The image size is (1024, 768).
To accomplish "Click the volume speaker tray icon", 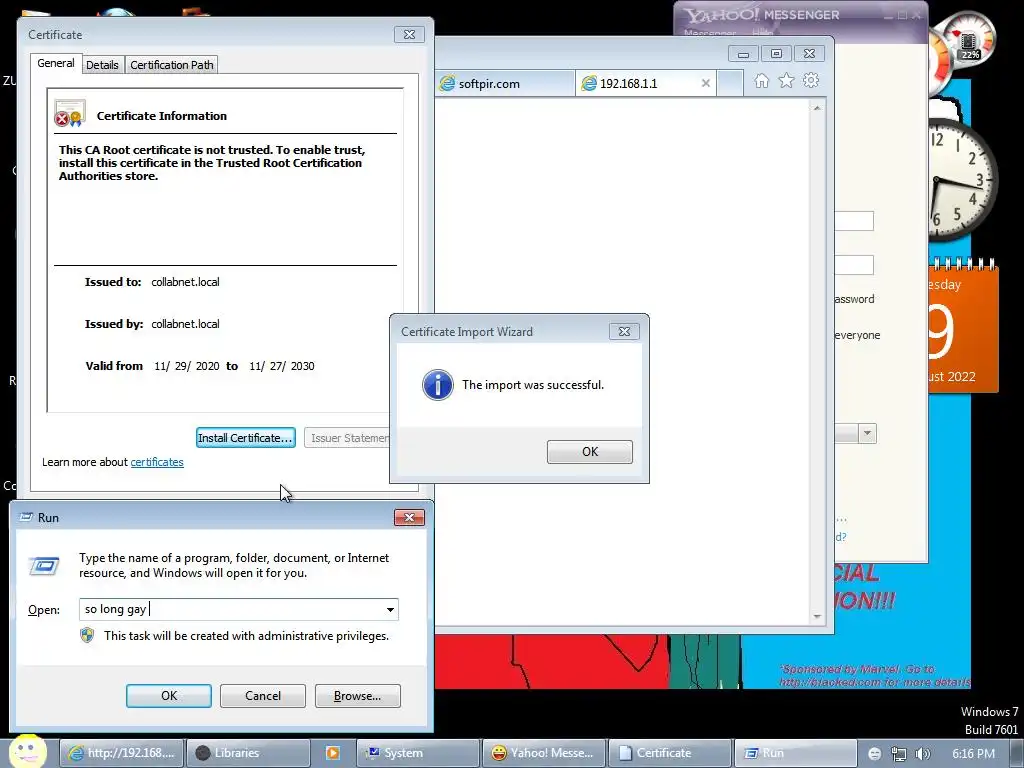I will click(922, 754).
